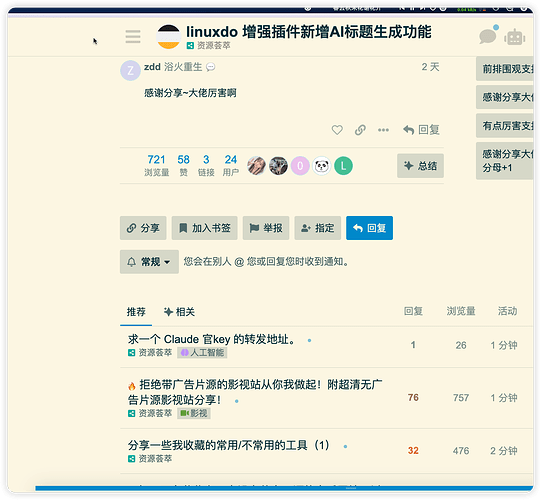Show details for 721 浏览量
540x500 pixels.
[x=156, y=165]
